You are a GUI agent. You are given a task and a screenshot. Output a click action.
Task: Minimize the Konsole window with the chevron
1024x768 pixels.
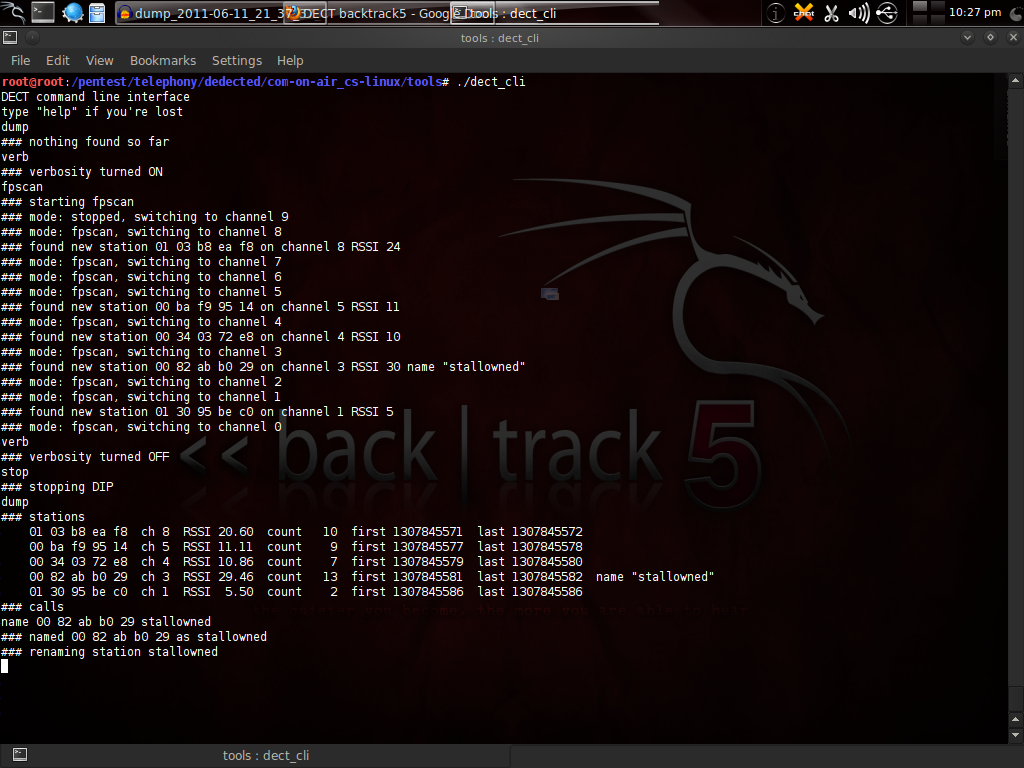967,37
